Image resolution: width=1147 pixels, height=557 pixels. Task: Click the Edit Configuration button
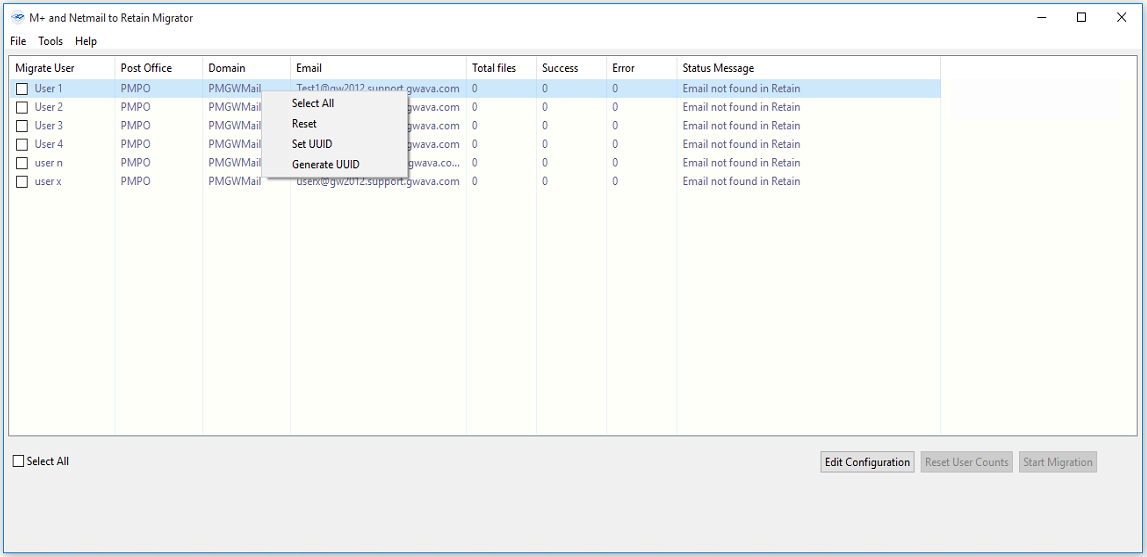[868, 462]
